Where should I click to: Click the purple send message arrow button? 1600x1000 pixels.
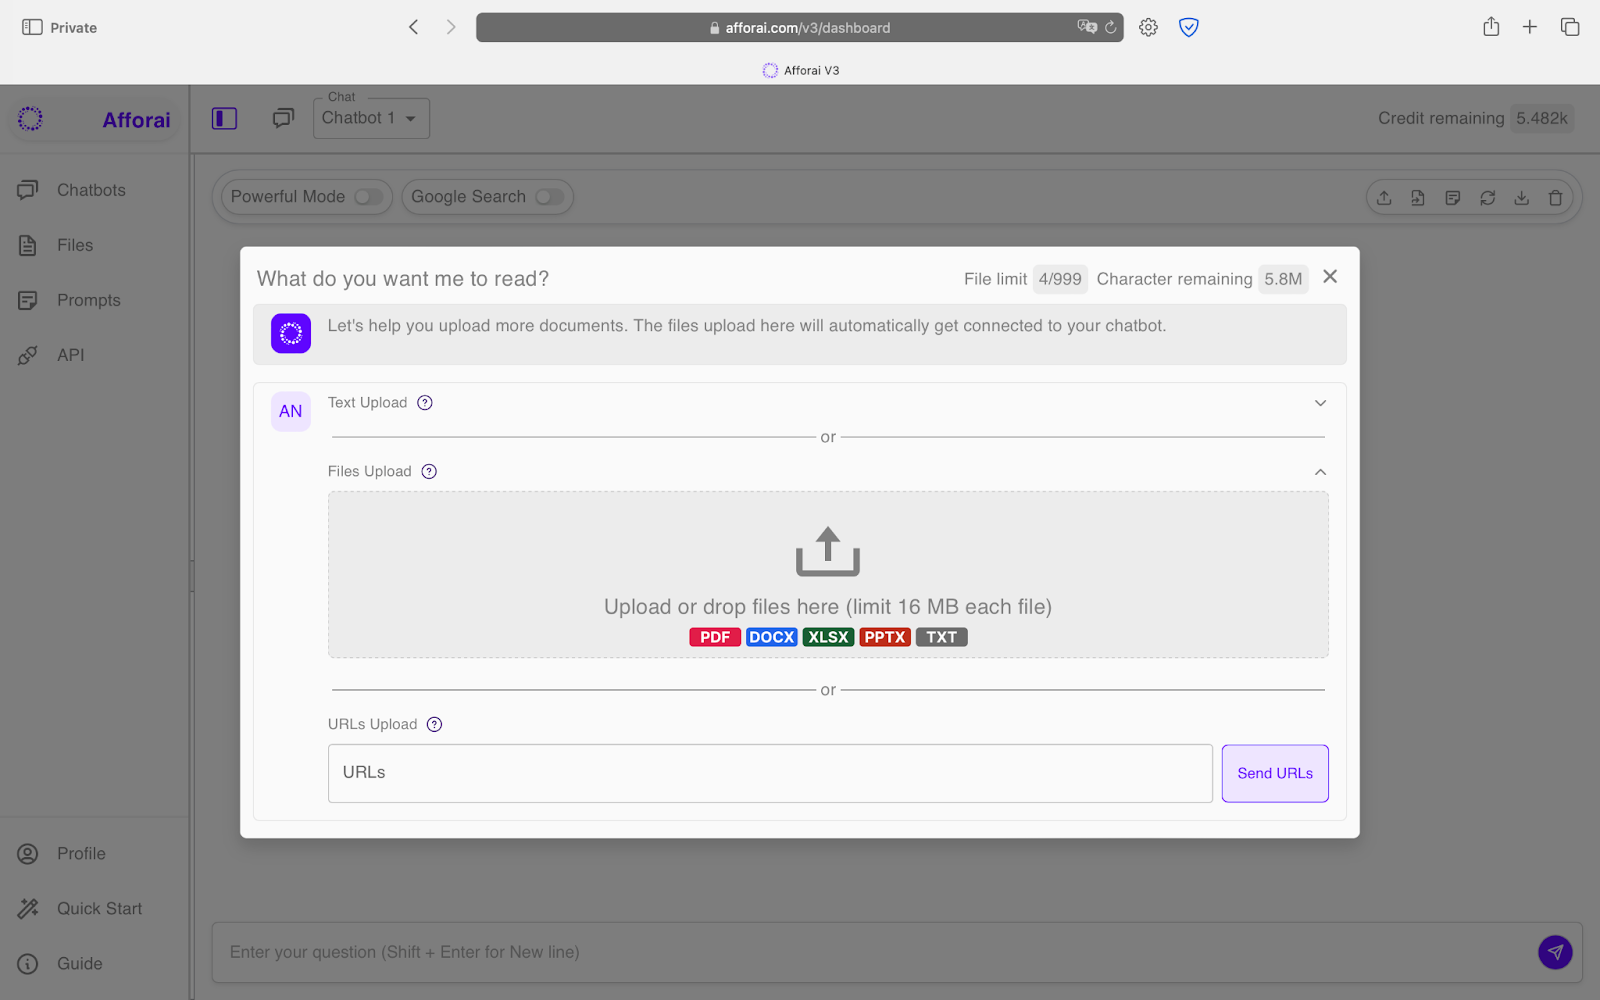point(1555,952)
